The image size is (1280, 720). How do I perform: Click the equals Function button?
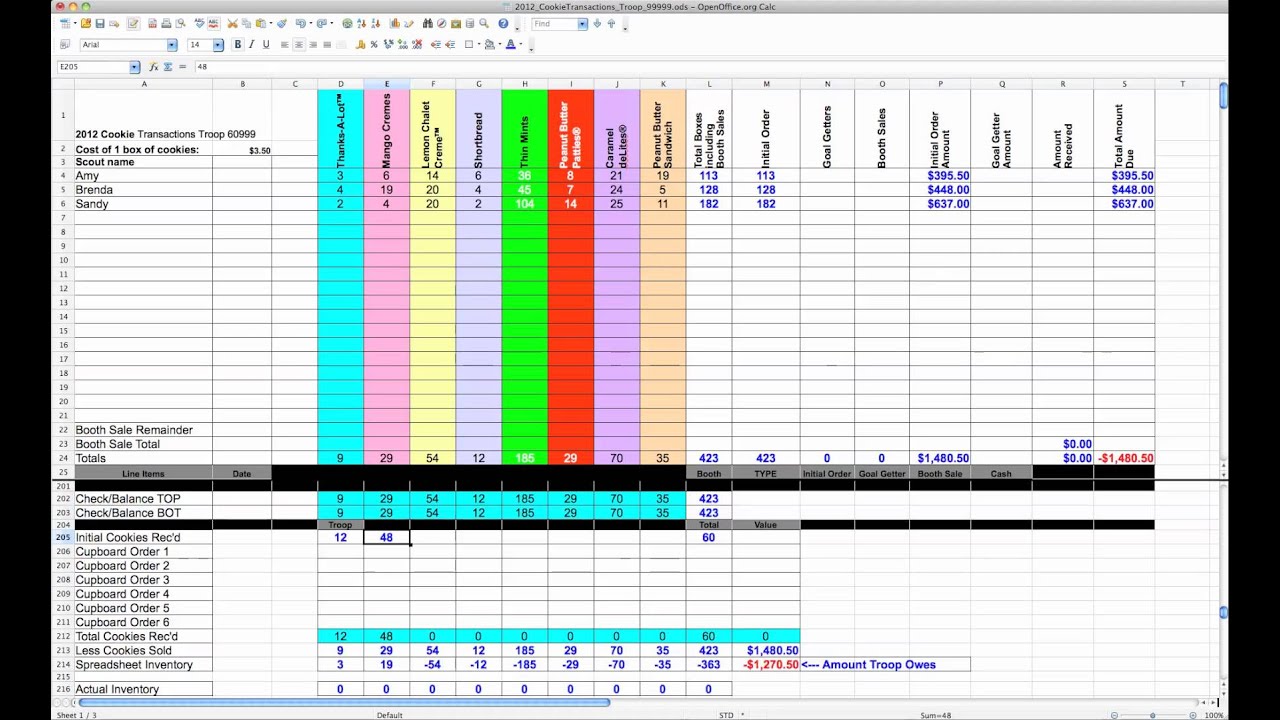(182, 67)
